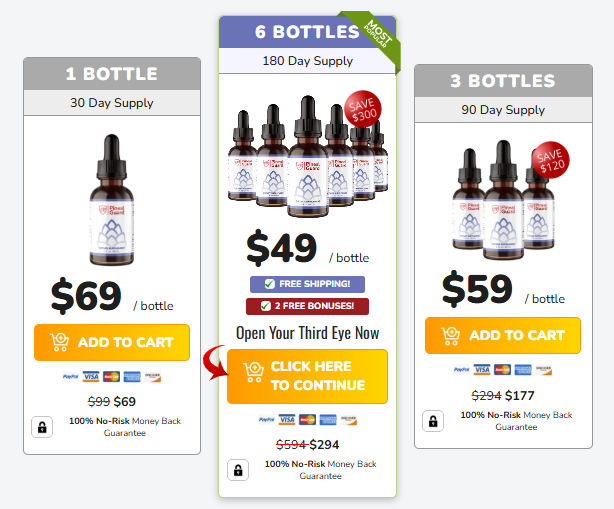The height and width of the screenshot is (509, 614).
Task: Click the three bottles product image
Action: coord(504,200)
